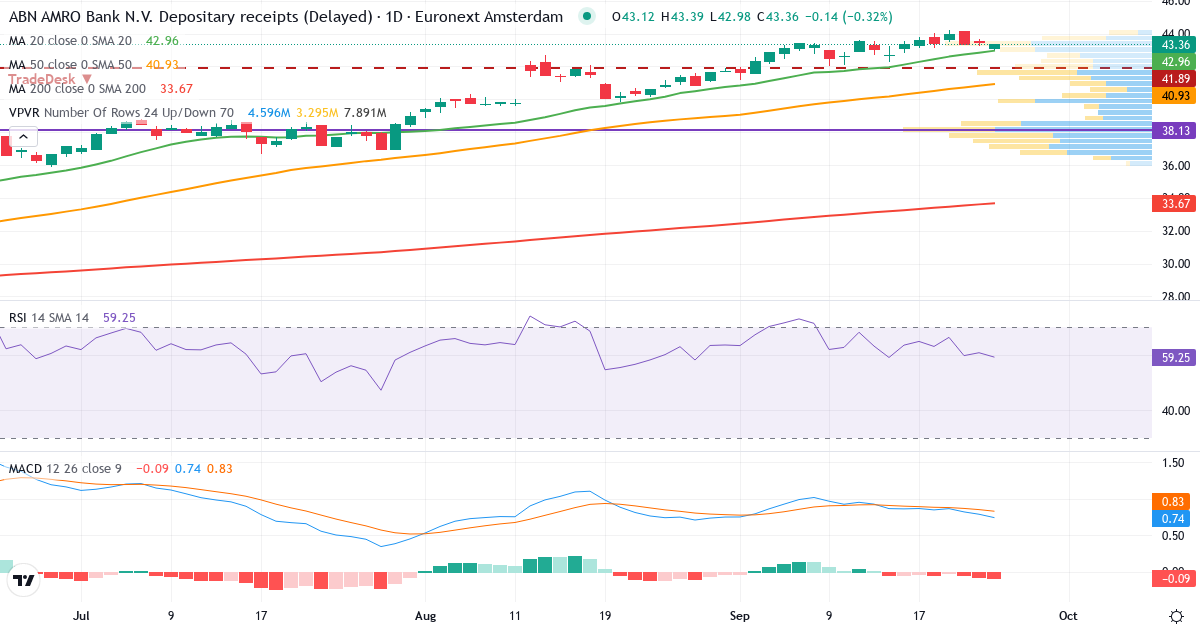Viewport: 1200px width, 630px height.
Task: Click the purple 38.13 price axis label
Action: click(1175, 130)
